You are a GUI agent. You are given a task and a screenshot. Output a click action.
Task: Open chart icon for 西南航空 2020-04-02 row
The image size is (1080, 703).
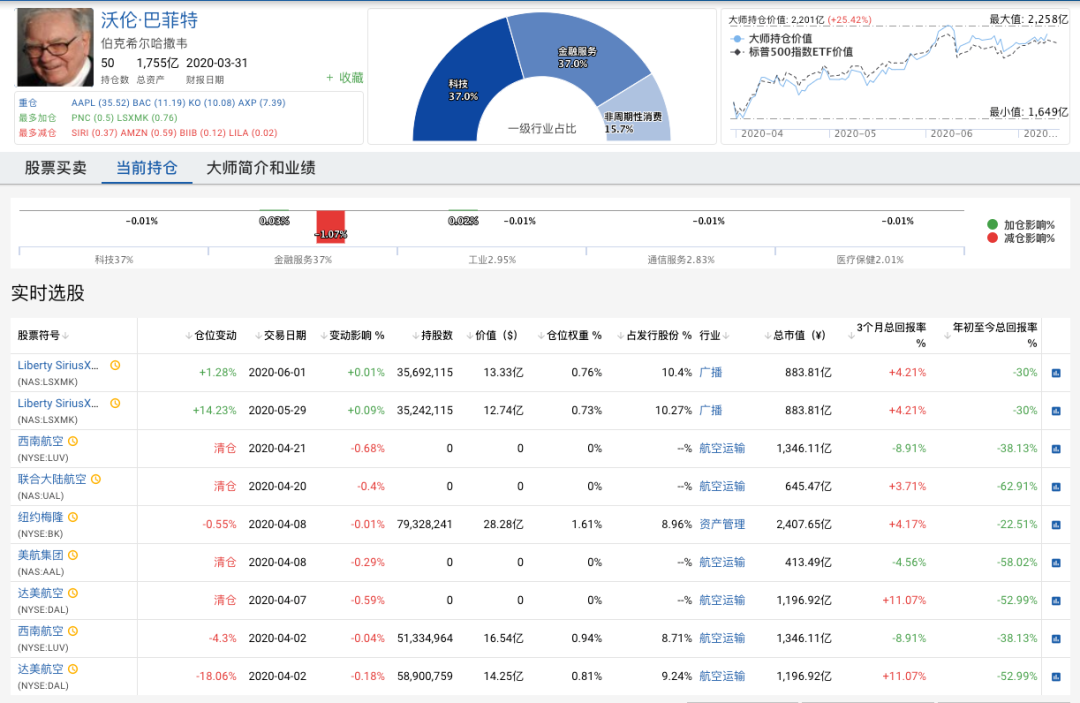pyautogui.click(x=1056, y=639)
